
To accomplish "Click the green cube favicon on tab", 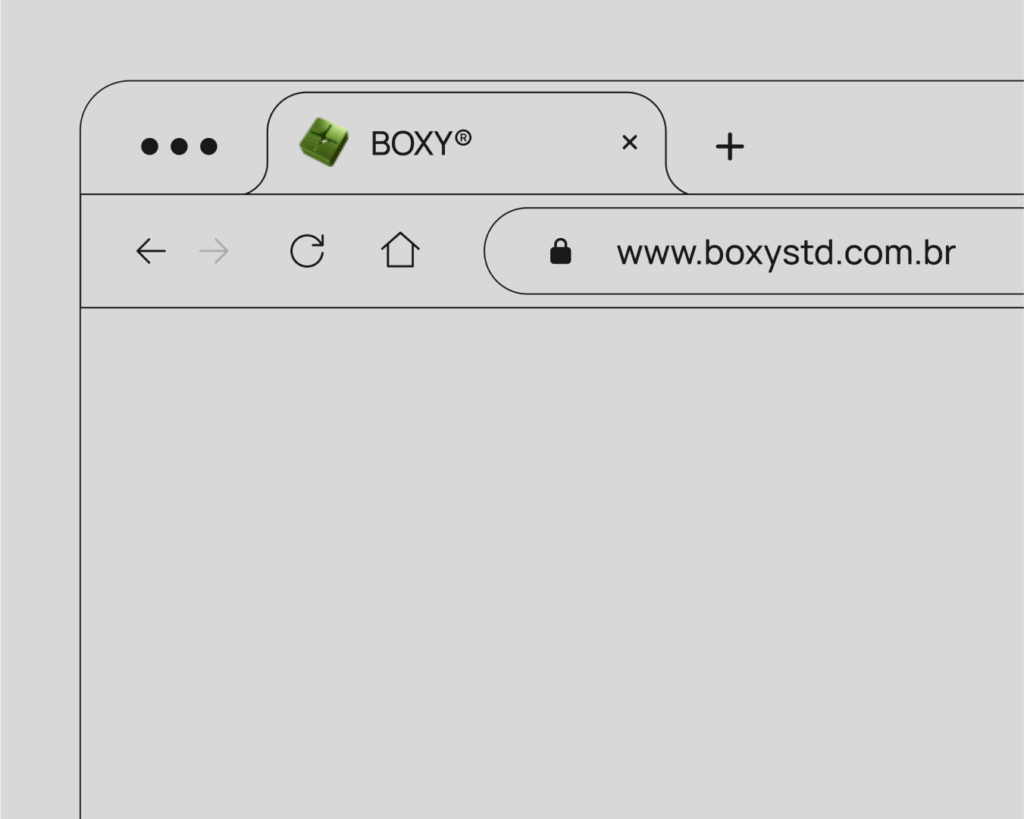I will pos(324,142).
